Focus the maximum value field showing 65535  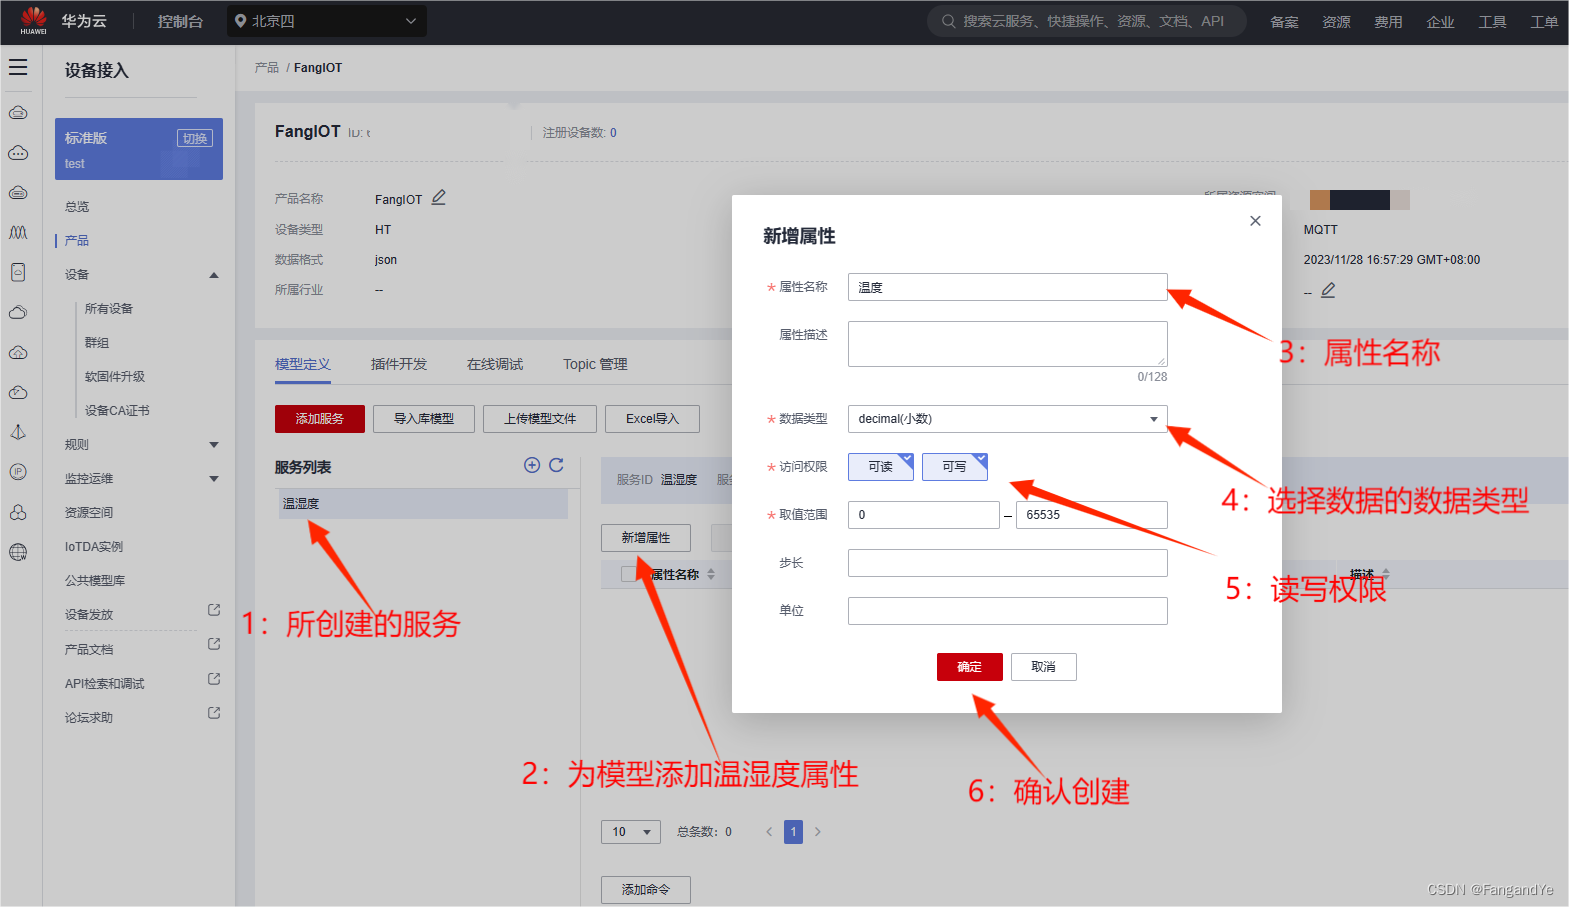(1091, 515)
